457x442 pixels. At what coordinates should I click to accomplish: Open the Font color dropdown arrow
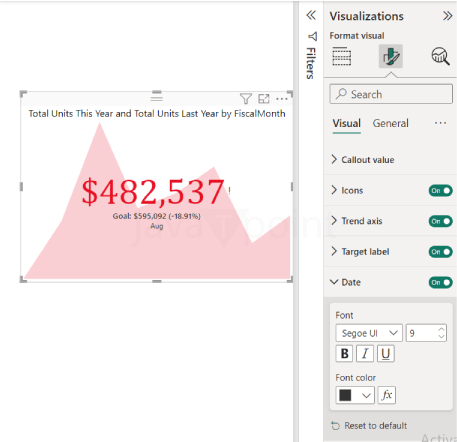tap(366, 396)
